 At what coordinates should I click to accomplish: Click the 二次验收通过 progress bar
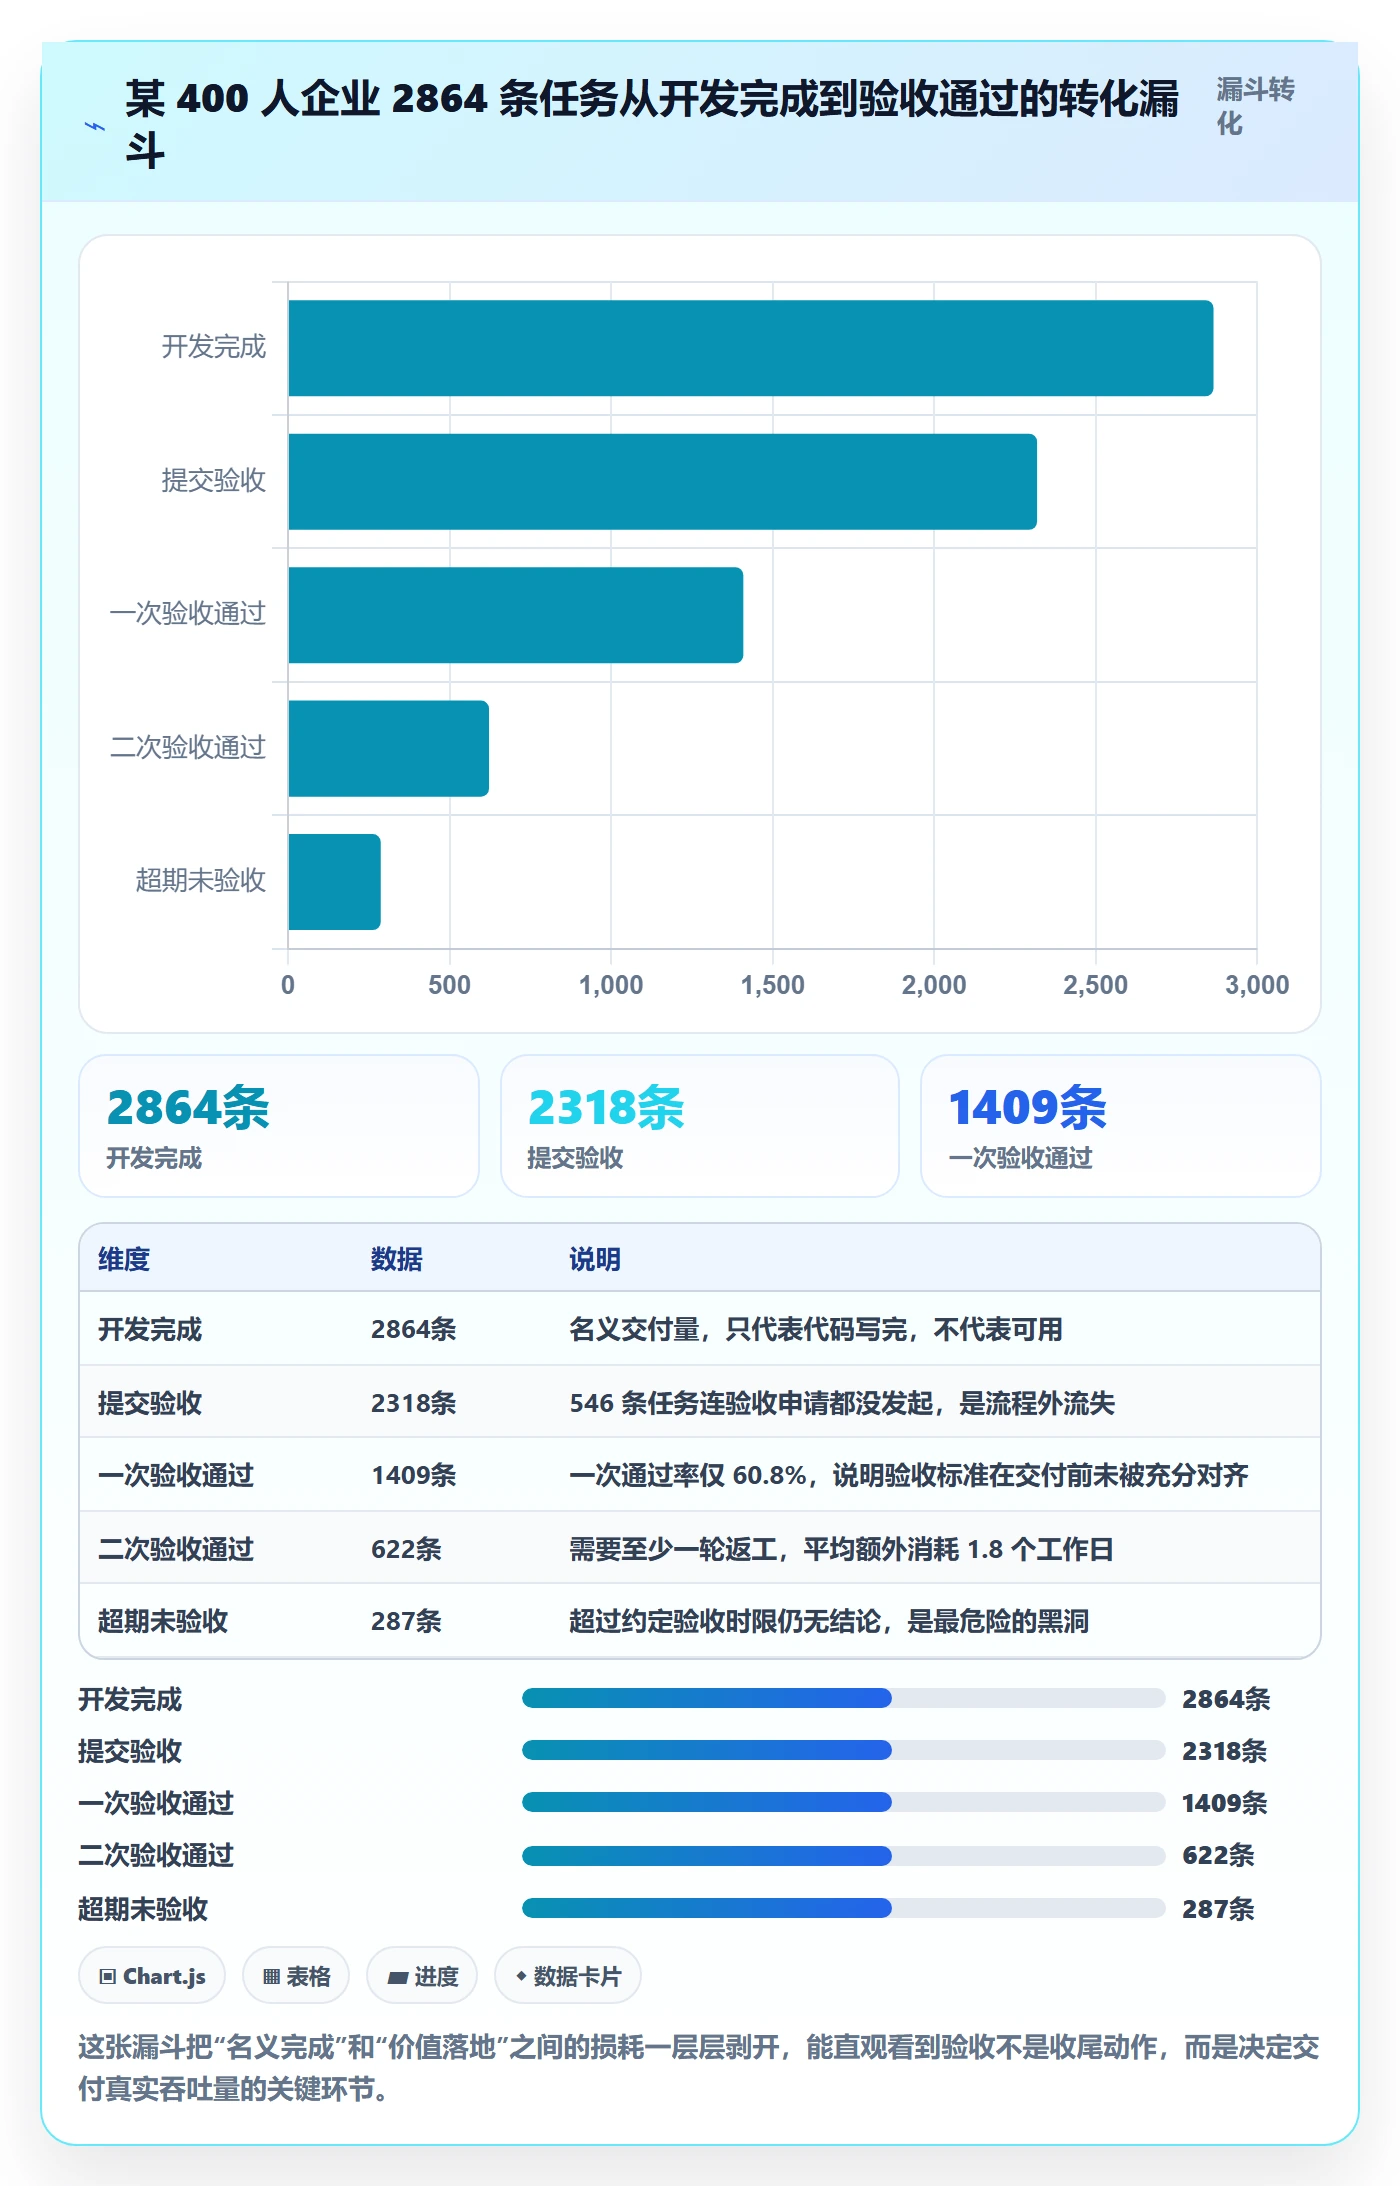[x=843, y=1856]
